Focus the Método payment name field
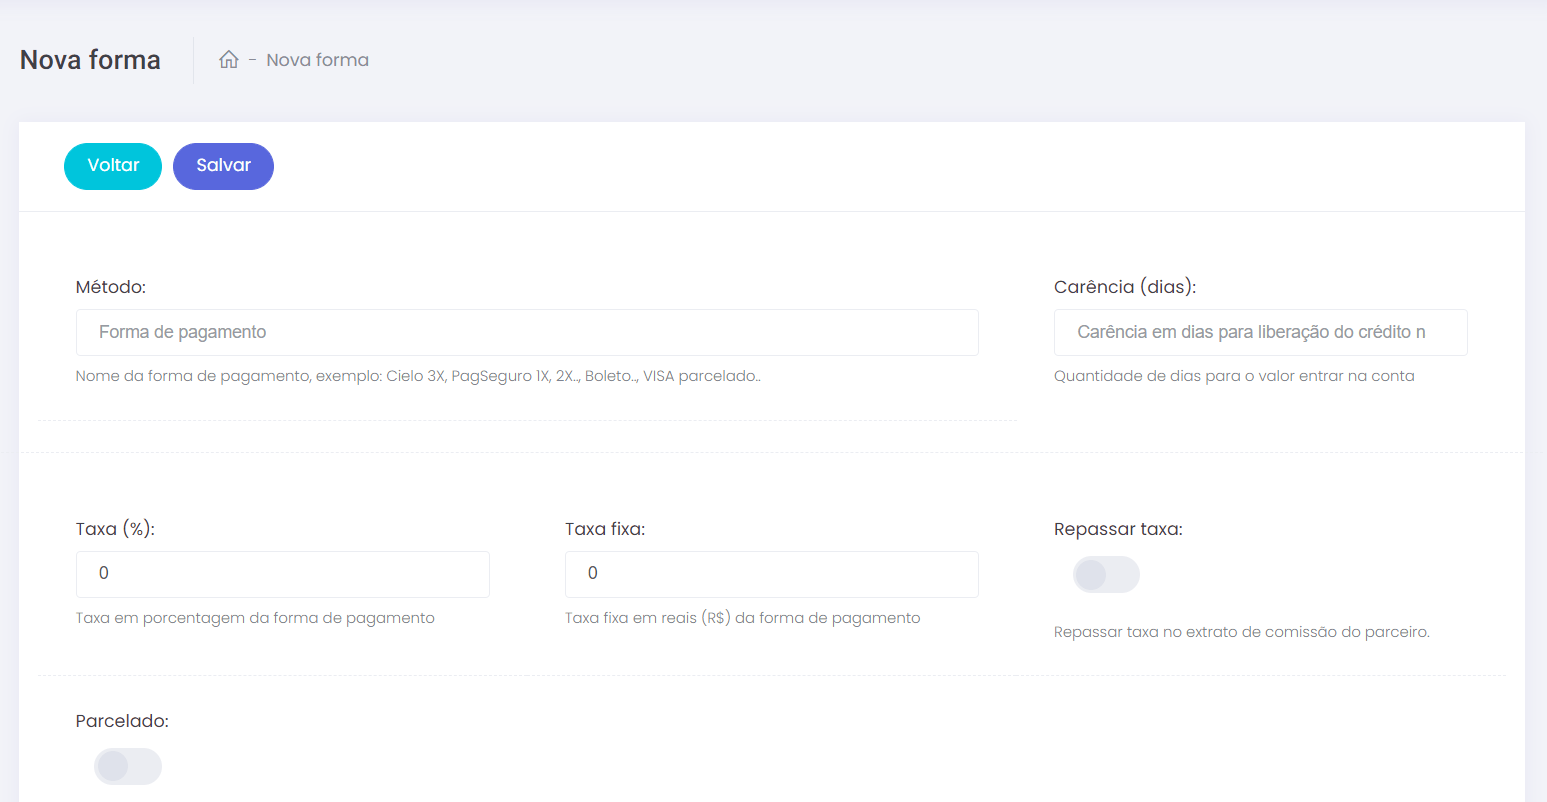 [x=527, y=332]
